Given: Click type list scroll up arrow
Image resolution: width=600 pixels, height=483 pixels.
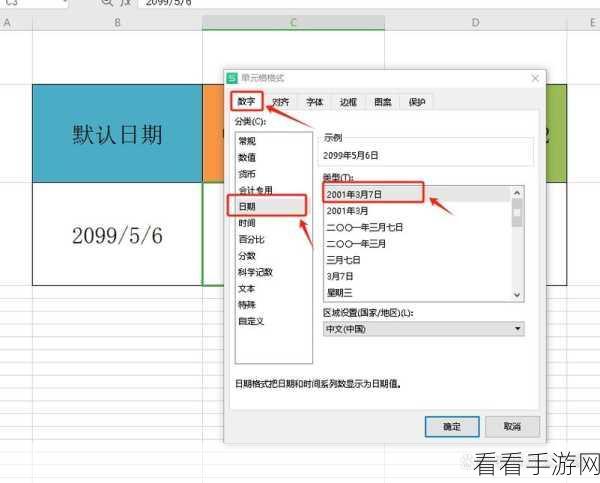Looking at the screenshot, I should coord(517,193).
